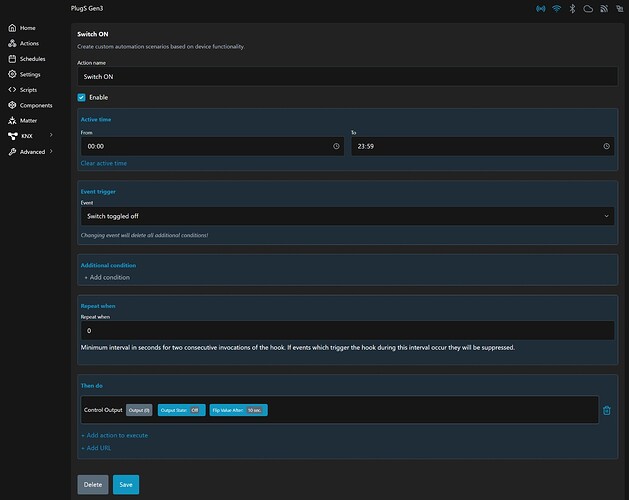Click the Bluetooth status icon
629x500 pixels.
click(x=572, y=8)
